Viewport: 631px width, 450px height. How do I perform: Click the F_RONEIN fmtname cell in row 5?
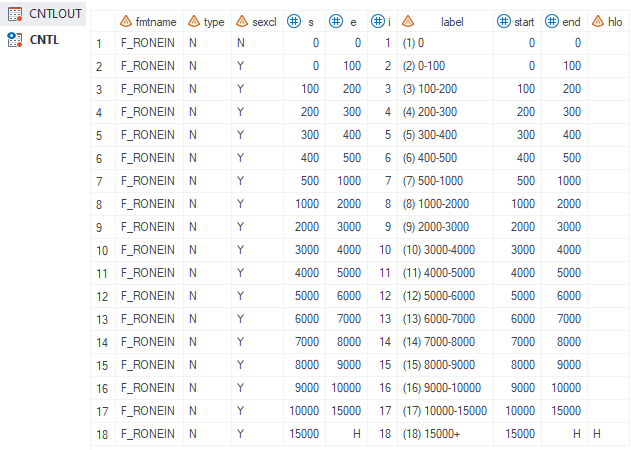click(x=148, y=134)
